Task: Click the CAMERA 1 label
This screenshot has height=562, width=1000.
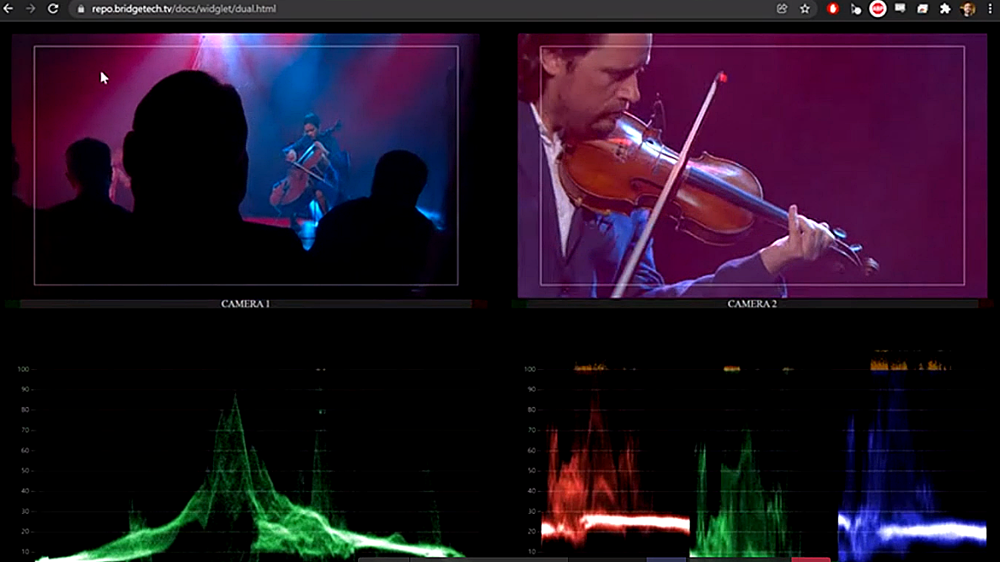Action: [x=246, y=304]
